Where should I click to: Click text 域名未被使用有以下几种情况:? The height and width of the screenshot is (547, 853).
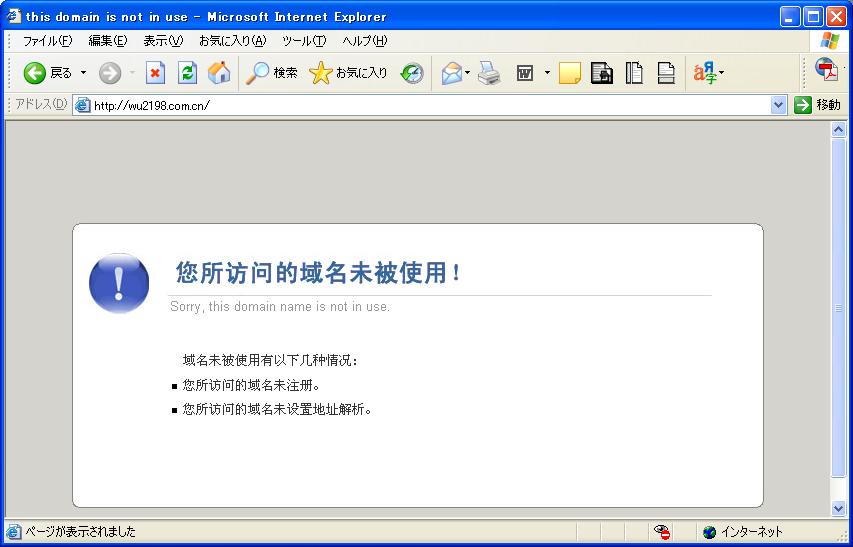pos(270,360)
